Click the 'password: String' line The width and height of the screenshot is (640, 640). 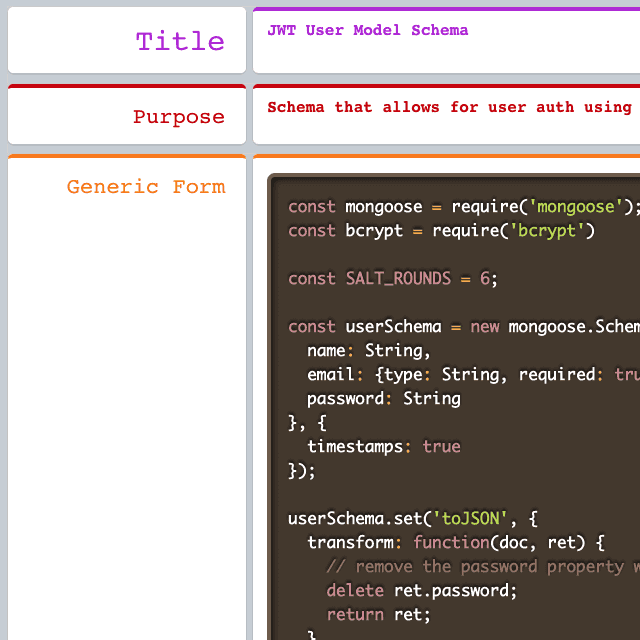(x=384, y=399)
